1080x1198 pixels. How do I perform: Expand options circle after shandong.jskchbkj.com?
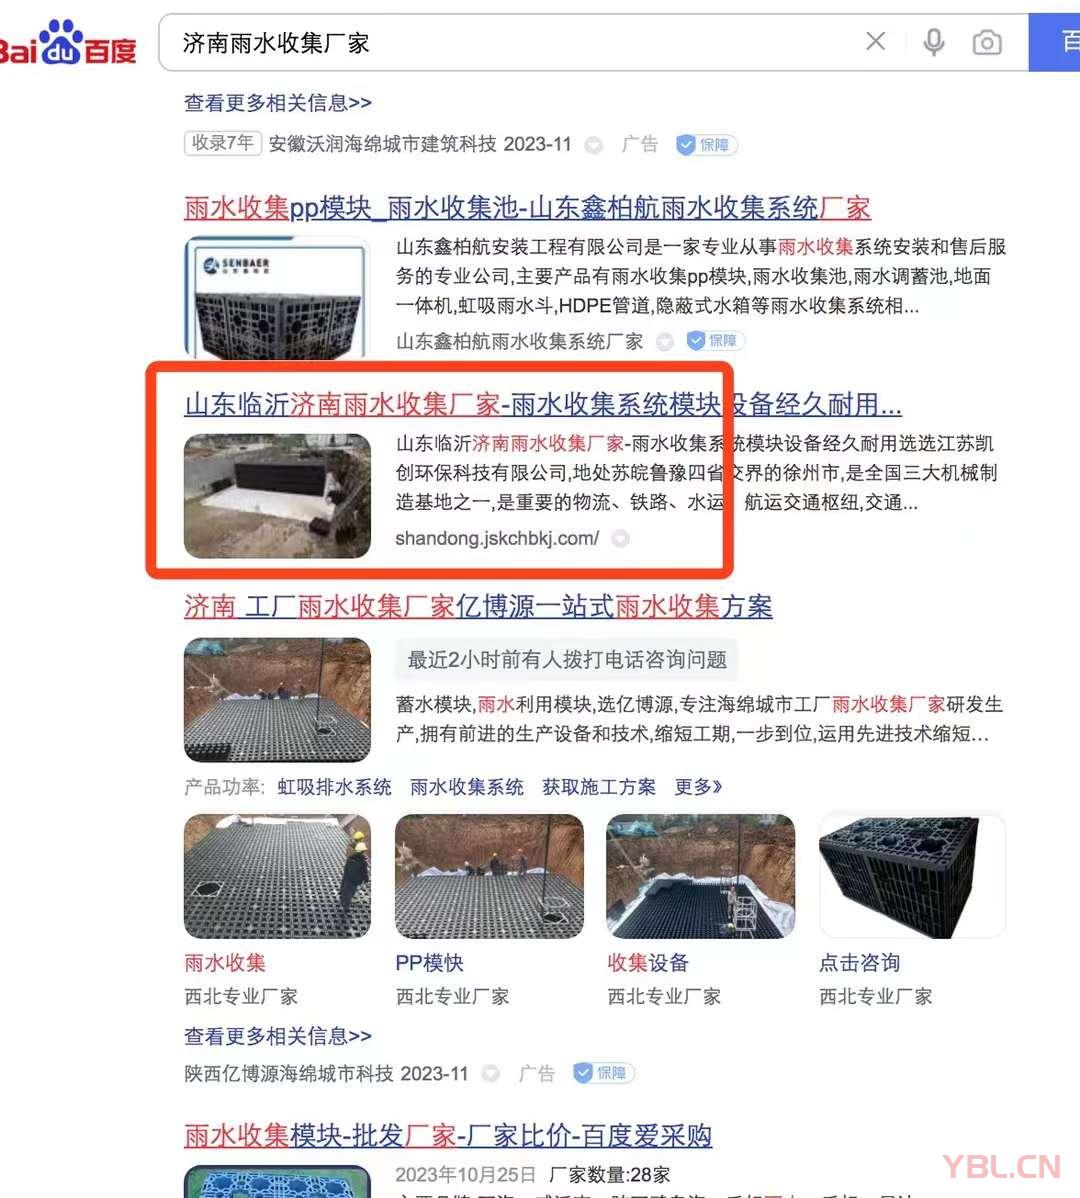(620, 539)
